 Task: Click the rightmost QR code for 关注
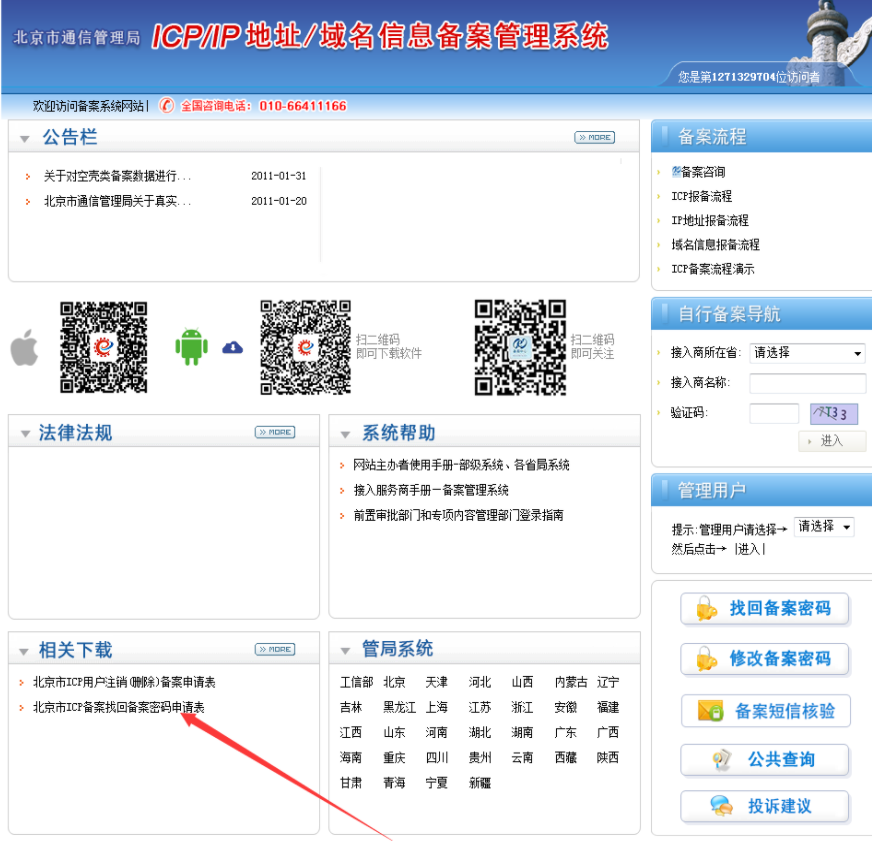[519, 347]
